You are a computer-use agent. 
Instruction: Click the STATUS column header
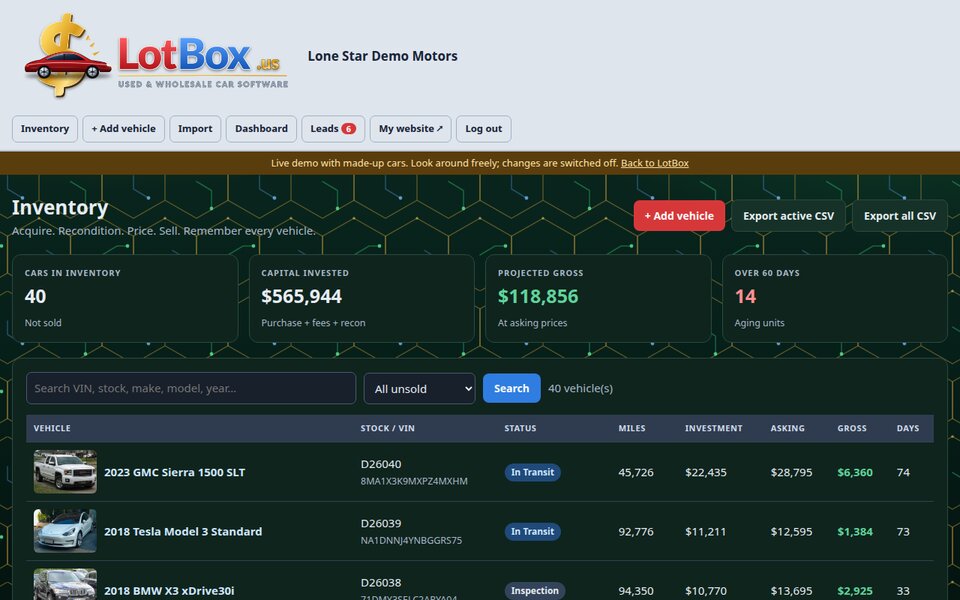(x=520, y=428)
